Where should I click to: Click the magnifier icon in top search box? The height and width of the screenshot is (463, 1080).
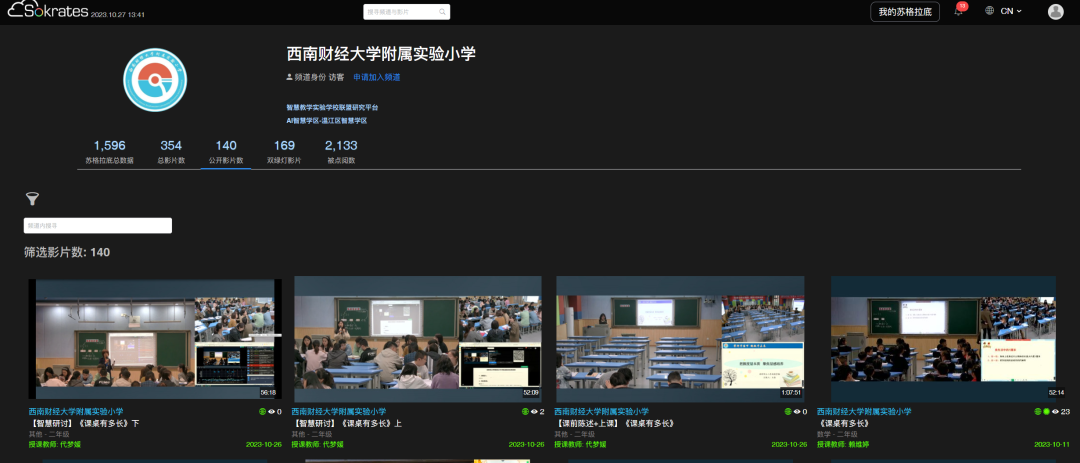[x=441, y=12]
